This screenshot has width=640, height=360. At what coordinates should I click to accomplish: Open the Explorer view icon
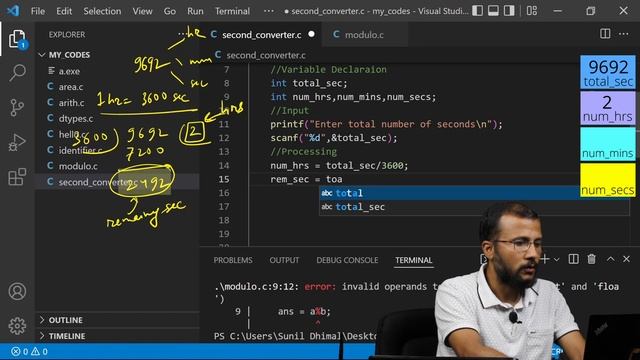tap(17, 39)
